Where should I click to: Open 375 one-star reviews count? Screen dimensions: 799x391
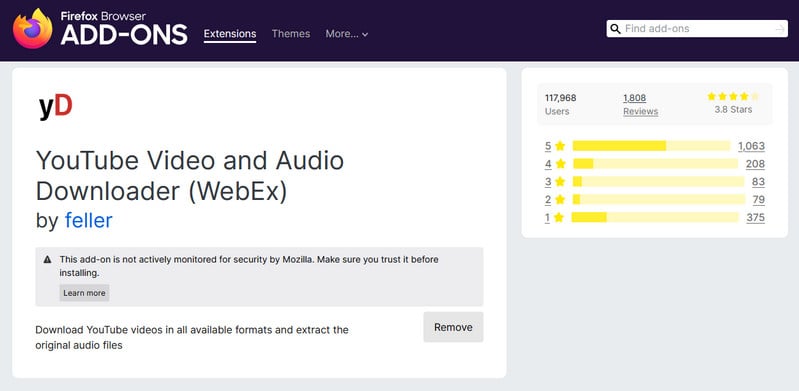(755, 218)
